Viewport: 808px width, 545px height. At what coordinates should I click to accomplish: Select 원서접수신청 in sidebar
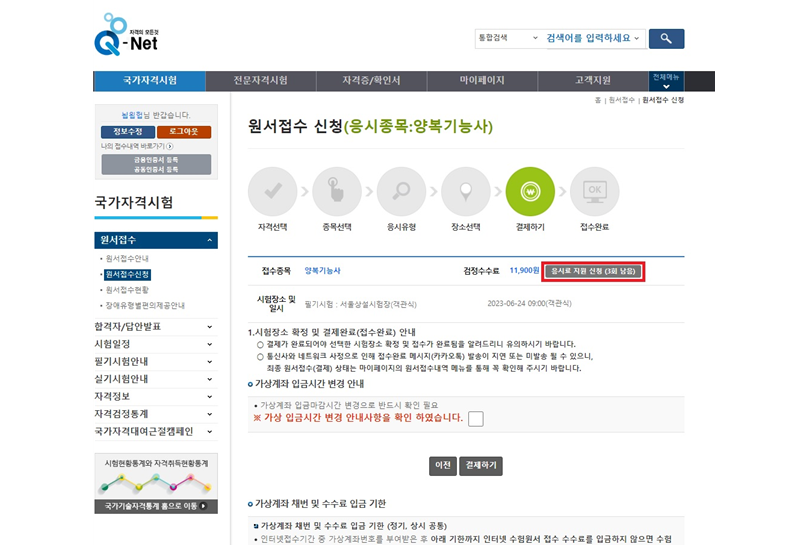[127, 275]
